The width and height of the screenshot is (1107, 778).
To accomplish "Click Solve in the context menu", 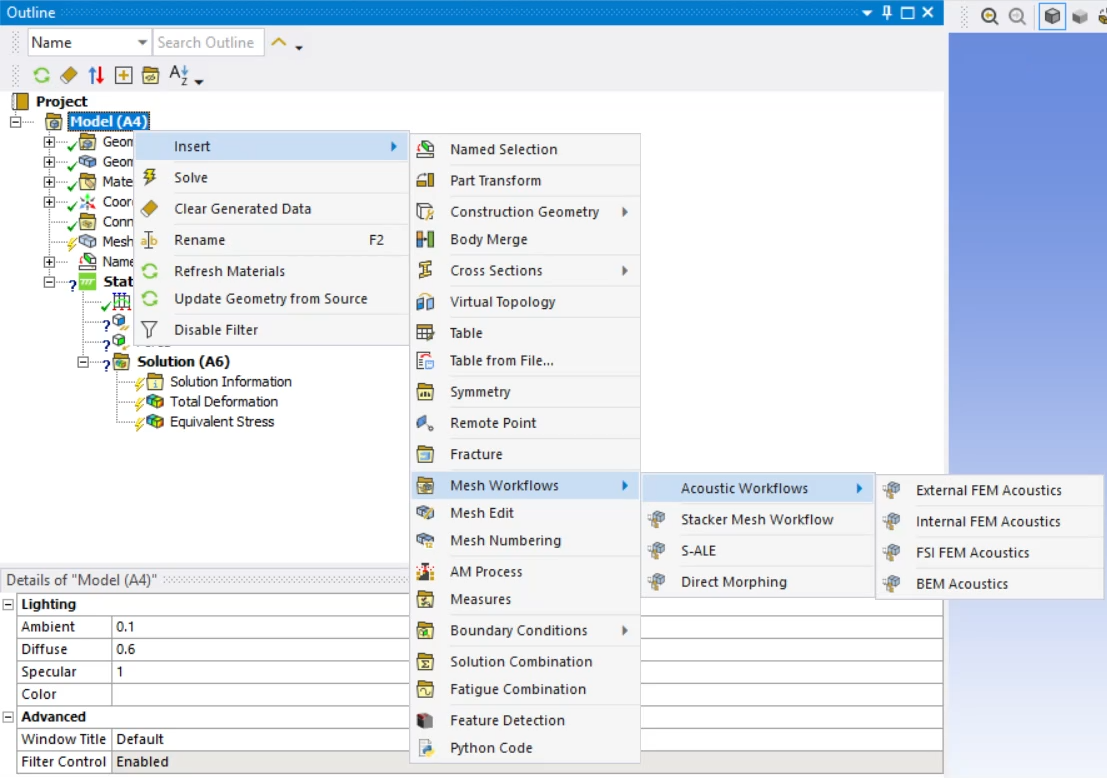I will (x=191, y=177).
